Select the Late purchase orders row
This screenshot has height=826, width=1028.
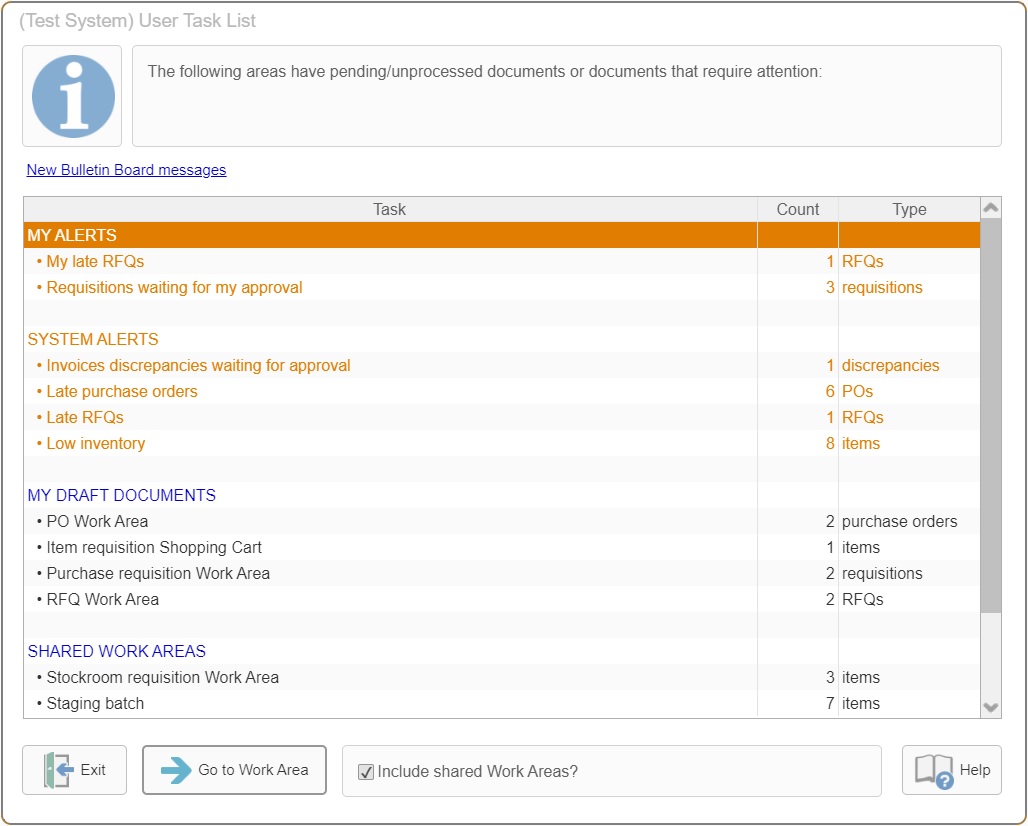point(122,391)
